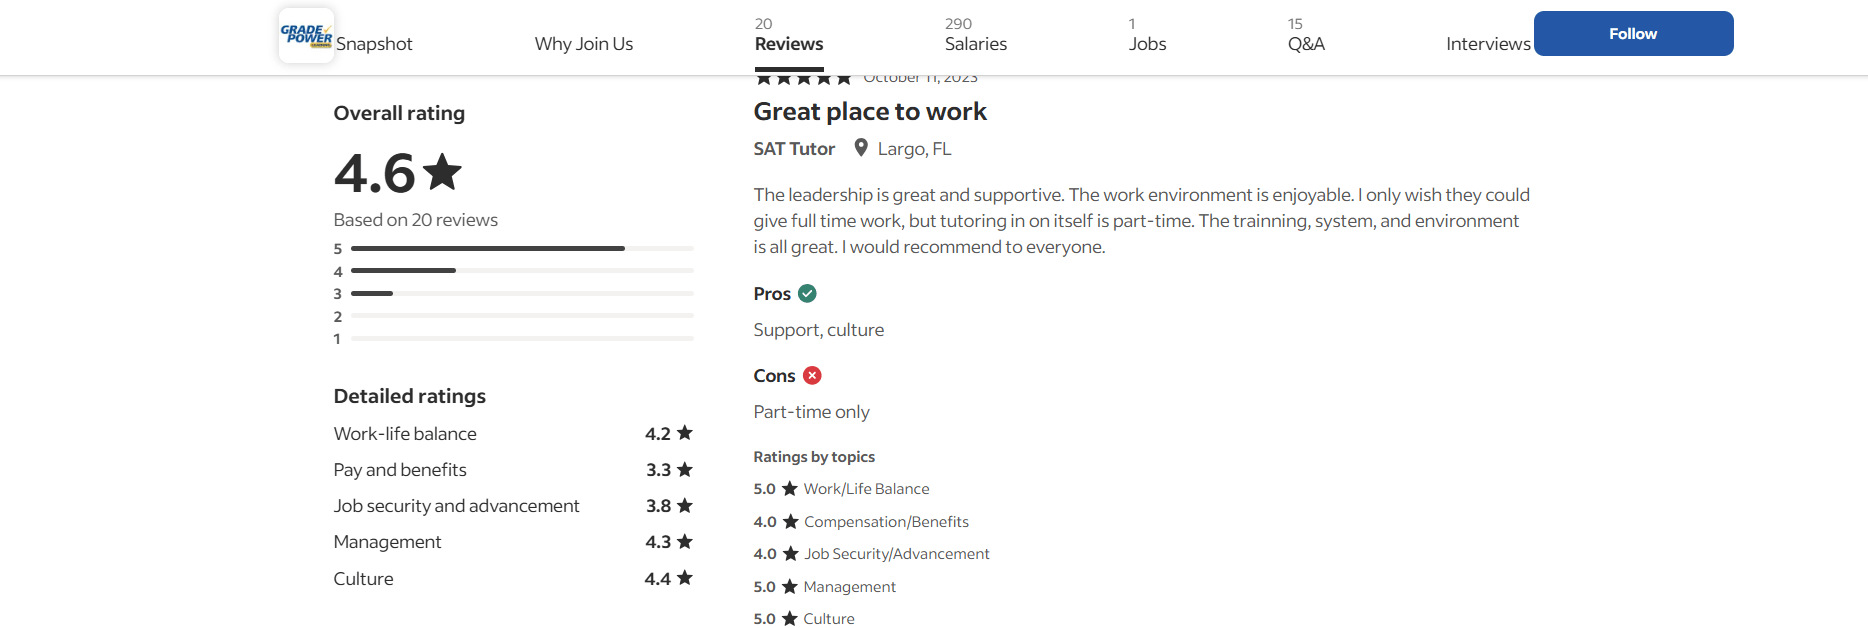
Task: Click the location pin icon beside Largo, FL
Action: pos(860,148)
